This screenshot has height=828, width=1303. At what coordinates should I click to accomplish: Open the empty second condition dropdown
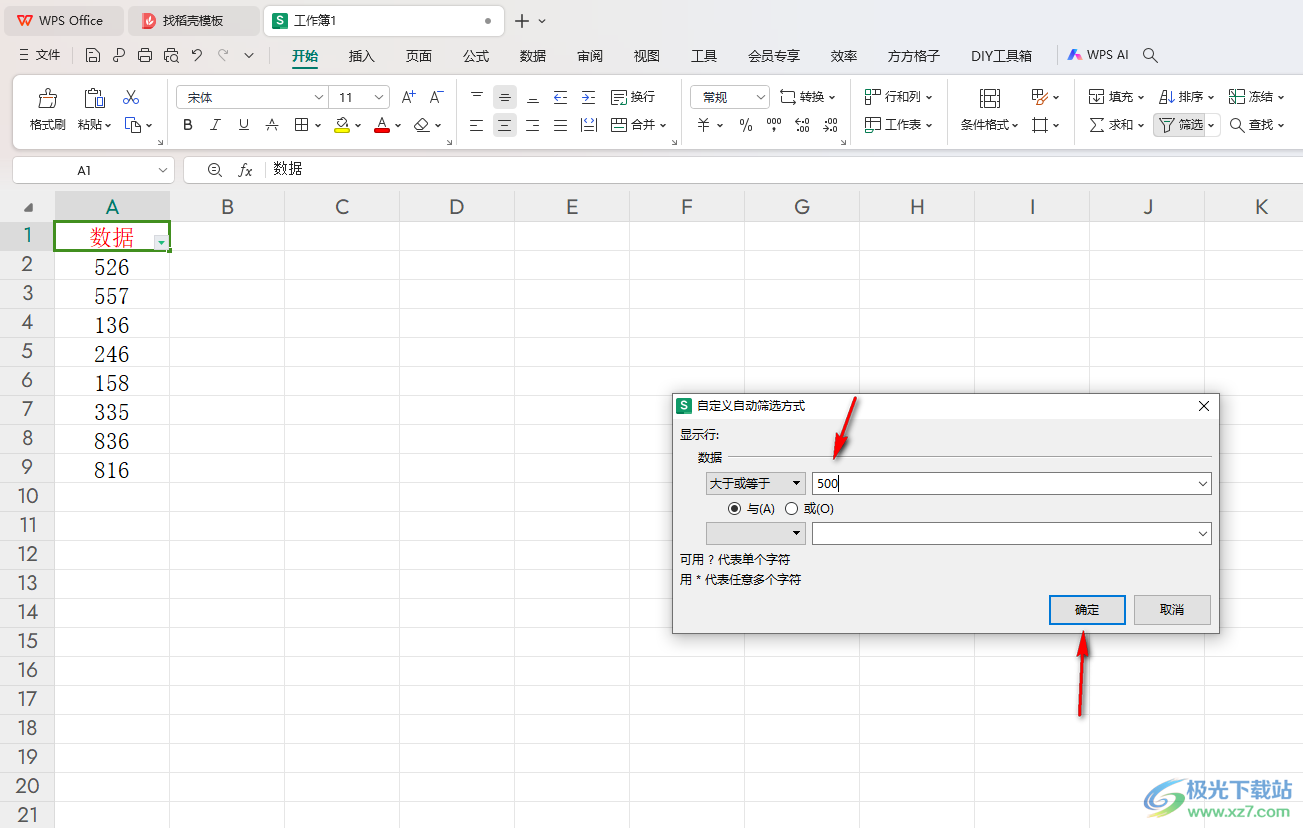pos(755,534)
